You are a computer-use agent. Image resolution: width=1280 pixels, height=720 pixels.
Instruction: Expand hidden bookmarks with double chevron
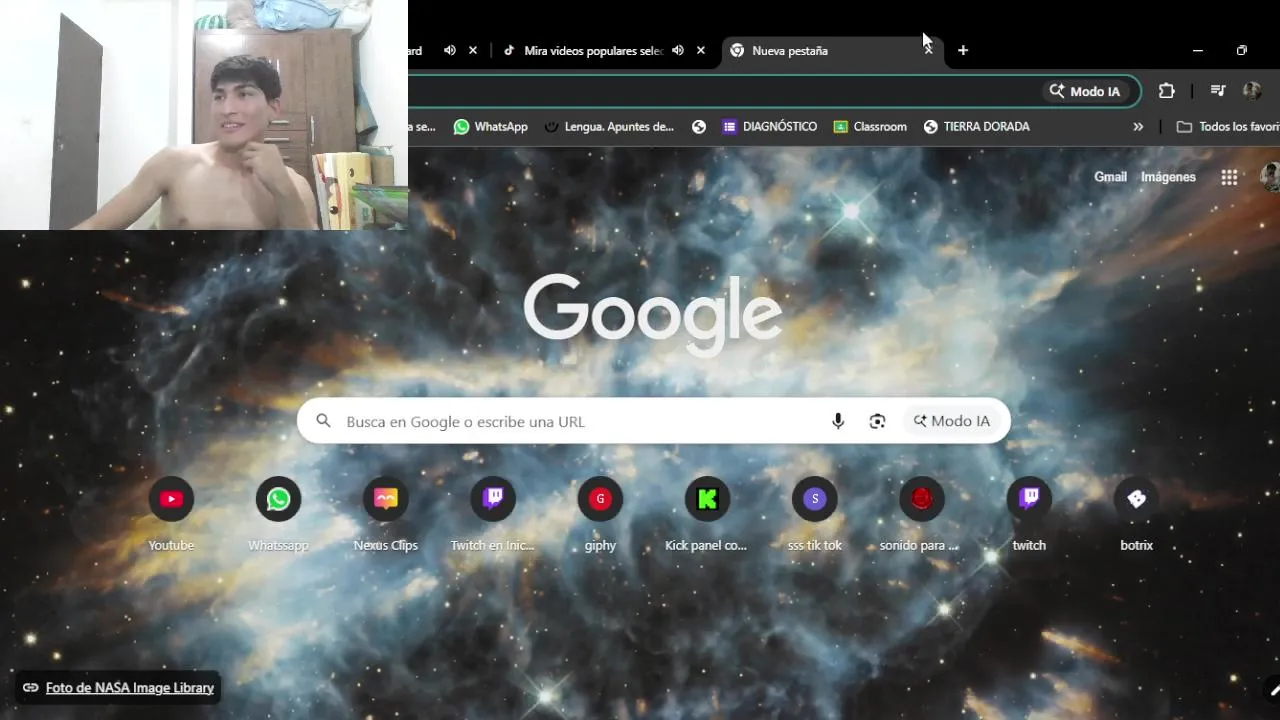1138,127
